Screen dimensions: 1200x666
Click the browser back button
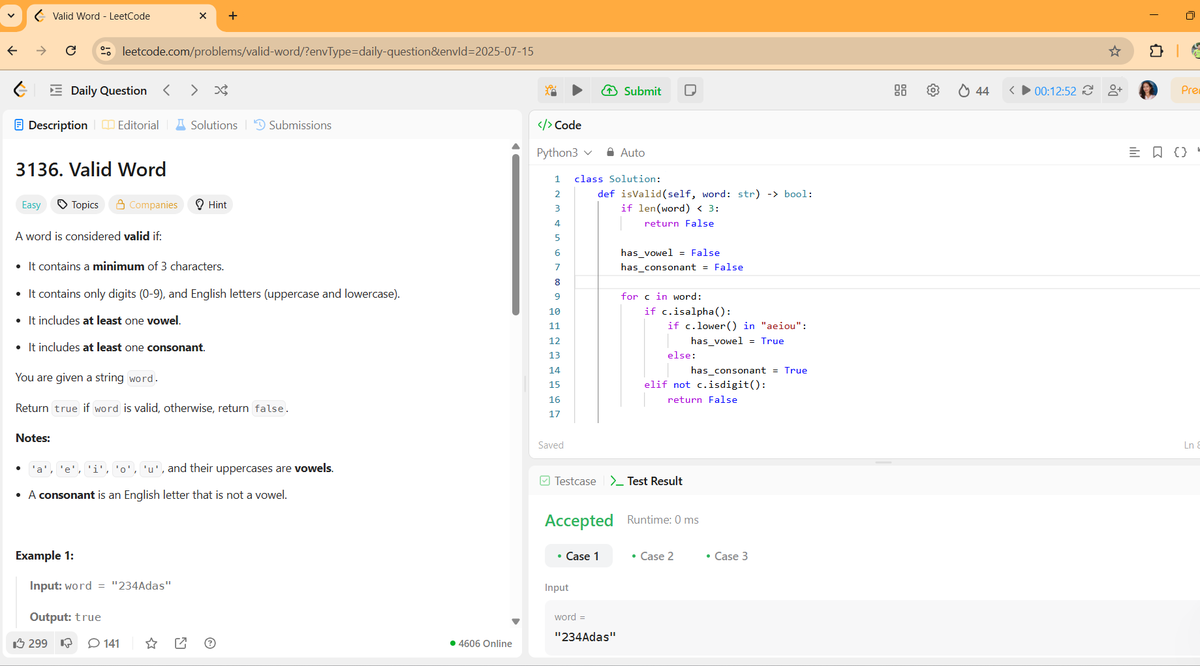tap(12, 50)
